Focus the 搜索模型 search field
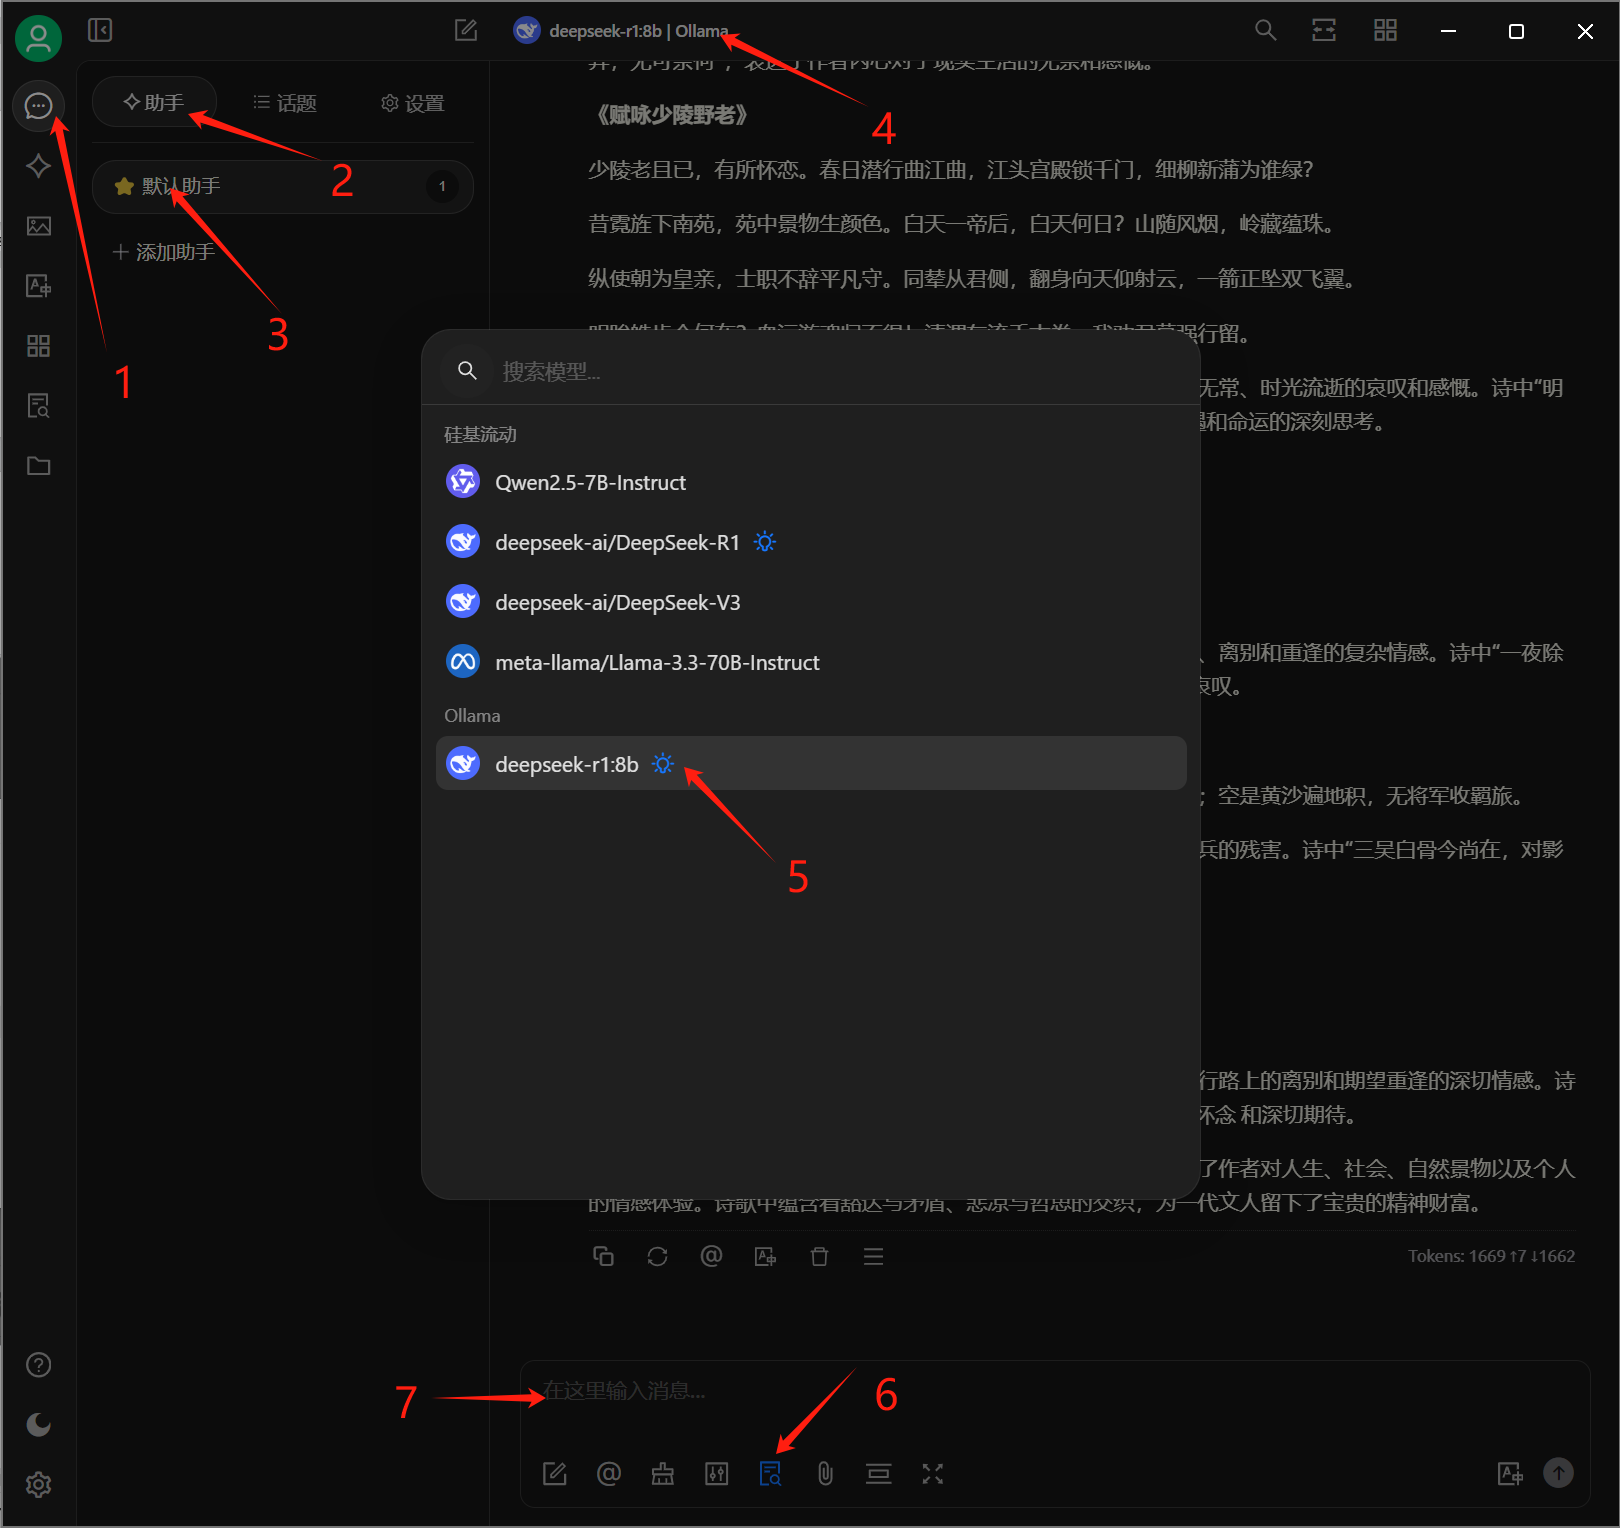 click(810, 371)
